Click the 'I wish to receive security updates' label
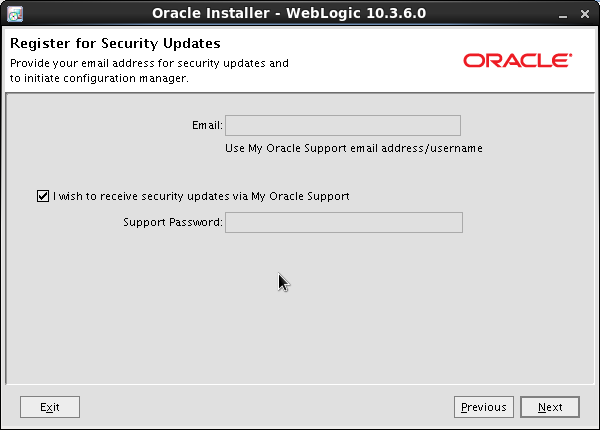This screenshot has height=430, width=600. 201,196
